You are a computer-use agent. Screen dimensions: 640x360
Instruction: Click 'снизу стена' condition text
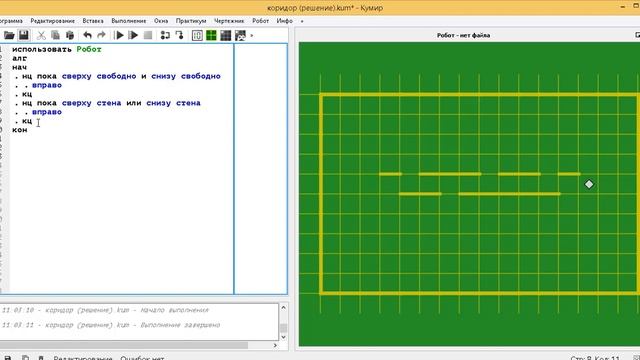(x=173, y=103)
